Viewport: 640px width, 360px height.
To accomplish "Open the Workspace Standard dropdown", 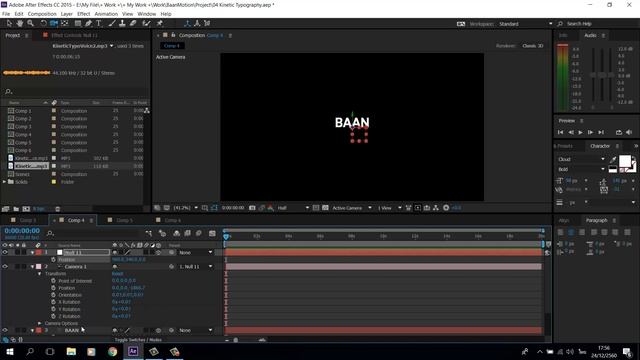I will [x=525, y=24].
